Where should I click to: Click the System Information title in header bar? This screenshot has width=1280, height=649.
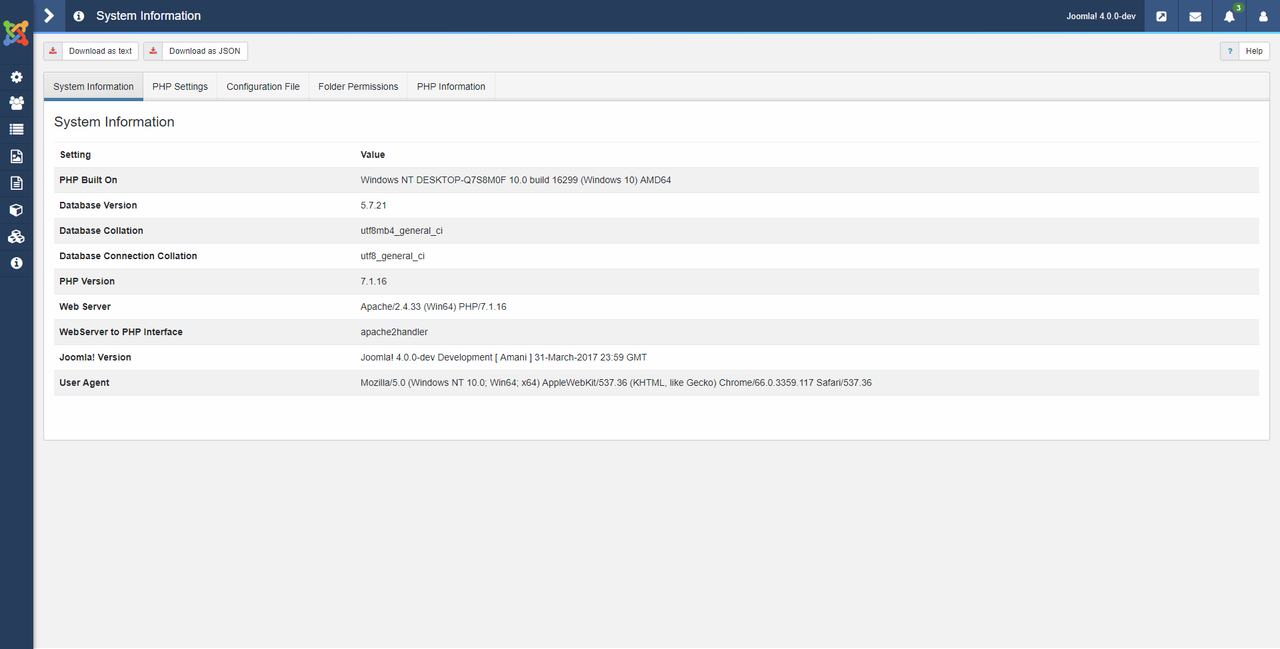point(148,16)
